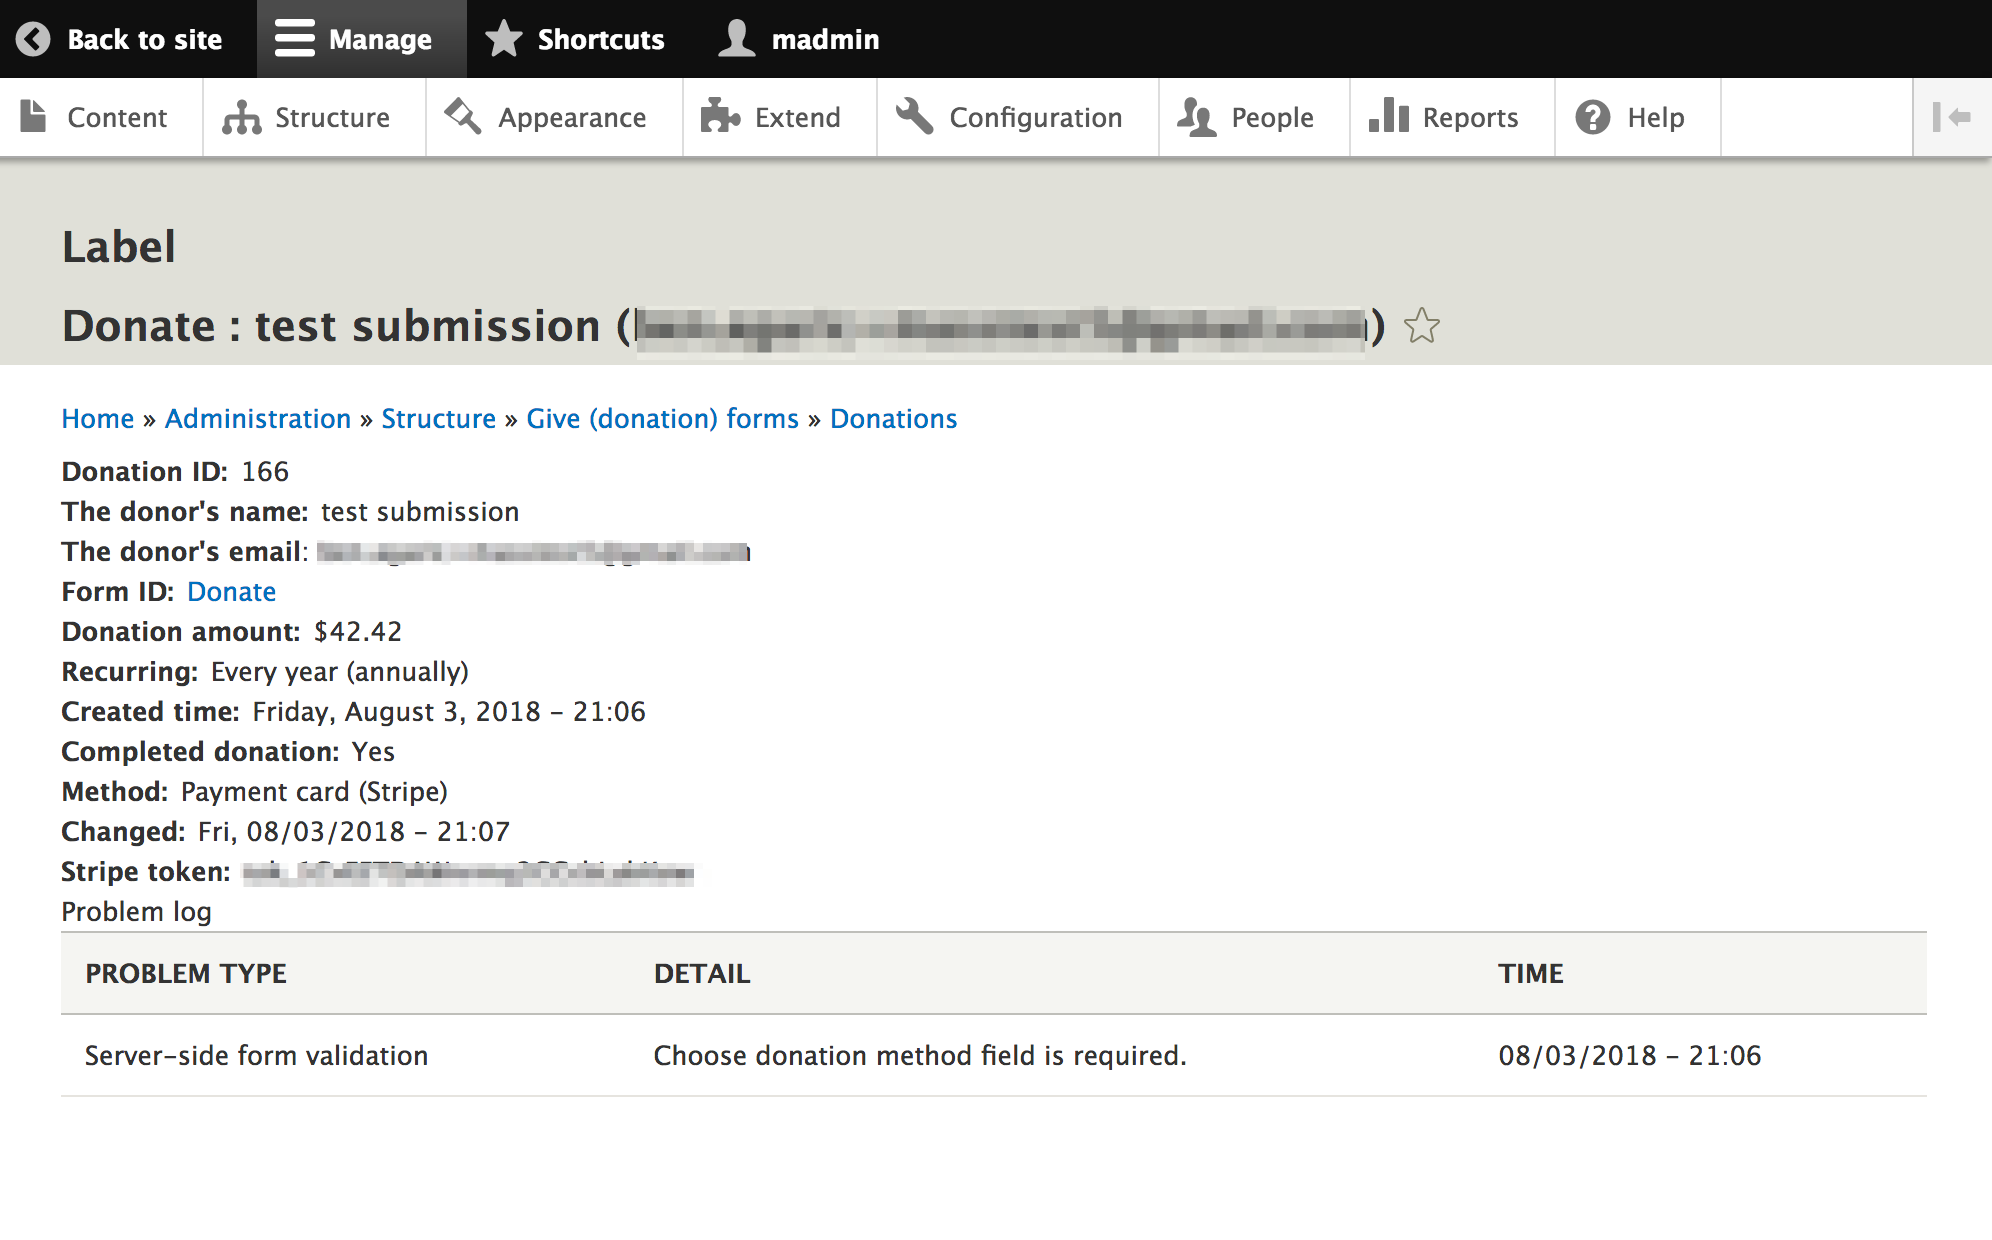Open the madmin user account menu

pos(799,39)
